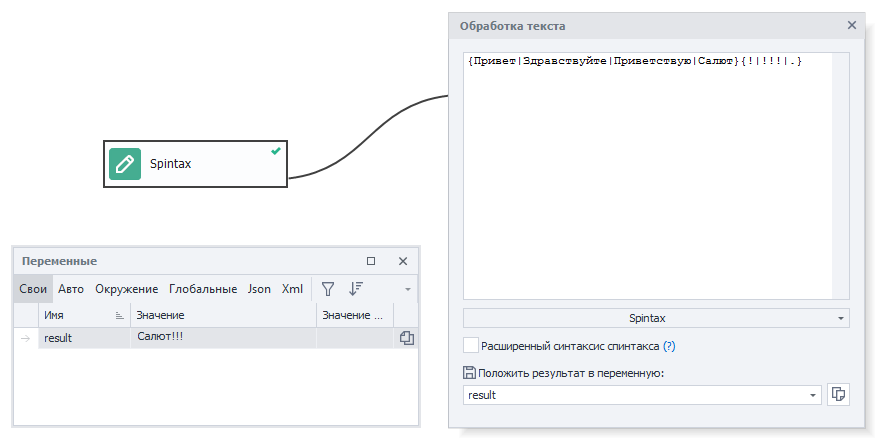Click the green pencil icon on Spintax node
Viewport: 876px width, 440px height.
point(125,164)
